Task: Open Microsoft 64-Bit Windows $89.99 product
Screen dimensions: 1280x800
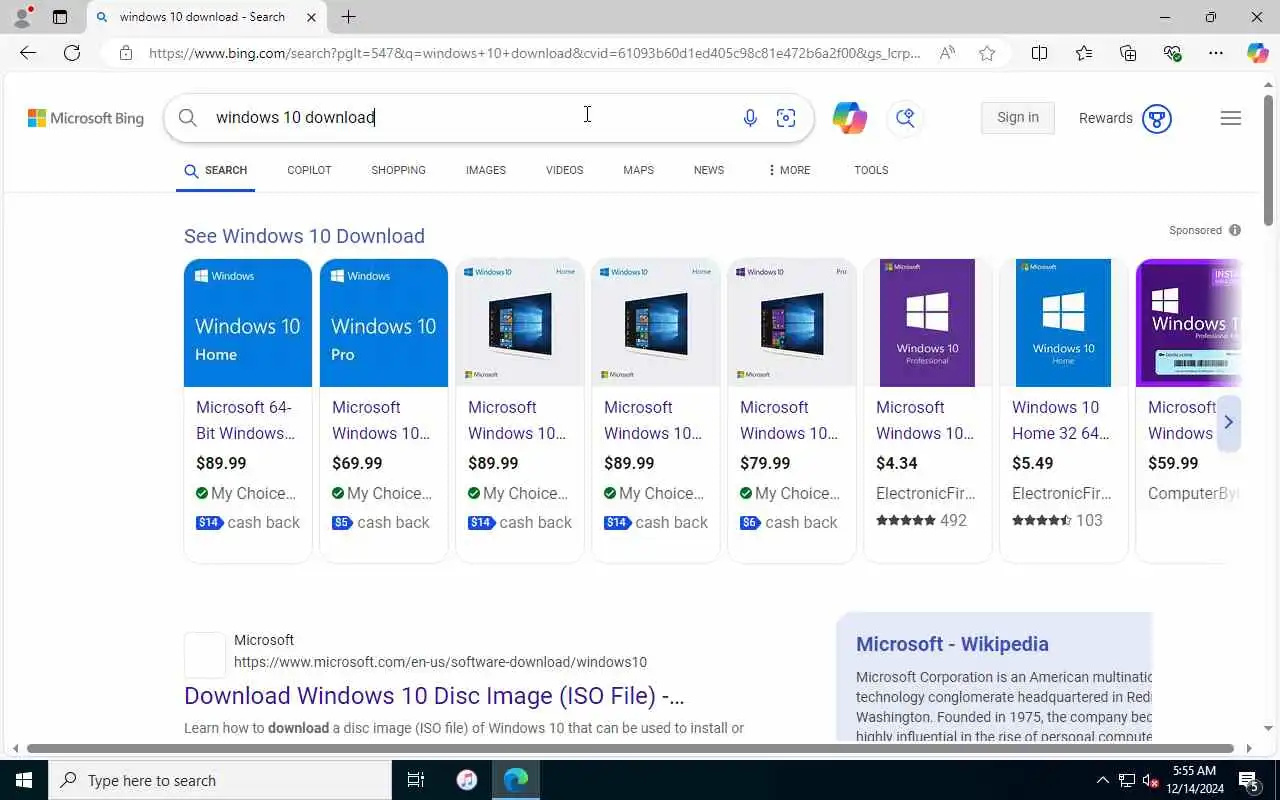Action: [x=245, y=420]
